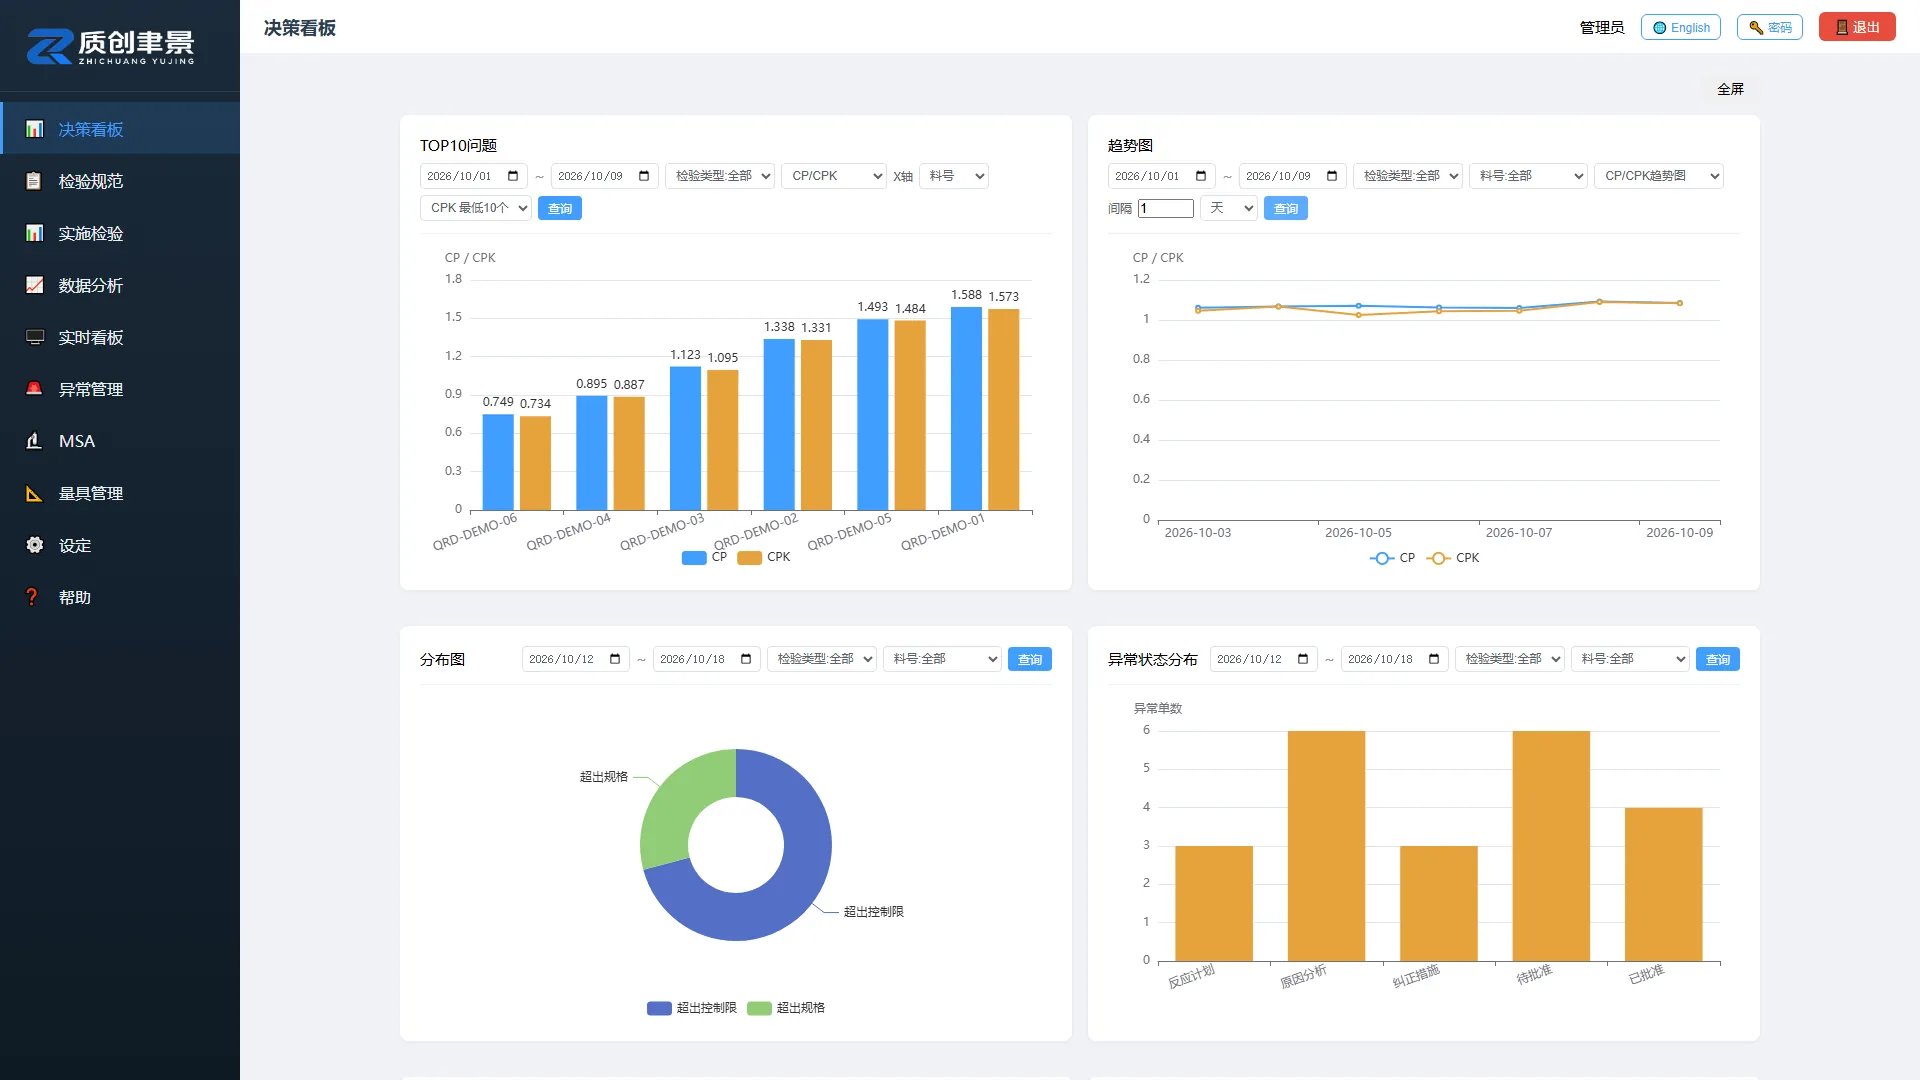Image resolution: width=1920 pixels, height=1080 pixels.
Task: Toggle the CPK legend in TOP10 chart
Action: pos(764,558)
